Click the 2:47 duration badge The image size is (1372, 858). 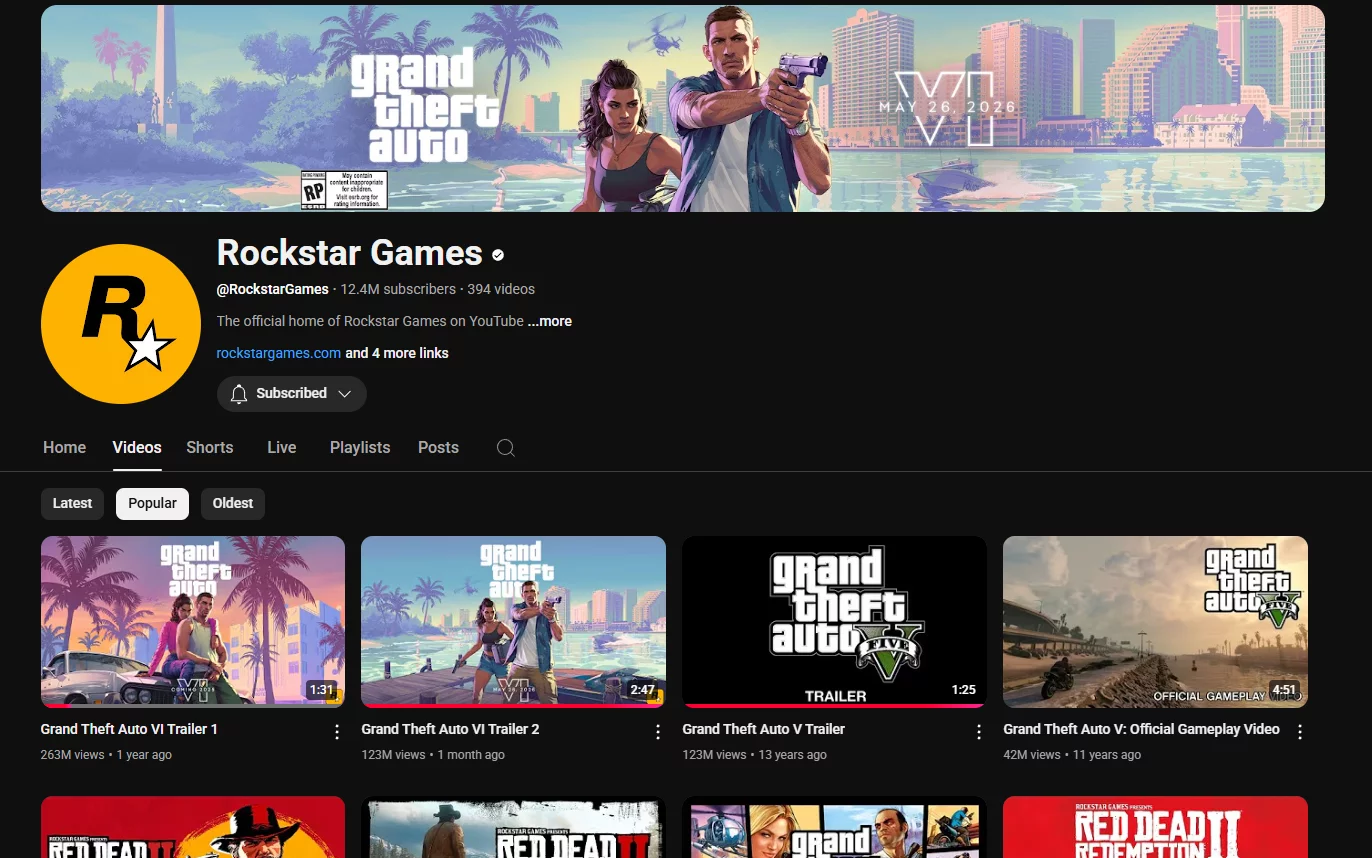pyautogui.click(x=642, y=689)
